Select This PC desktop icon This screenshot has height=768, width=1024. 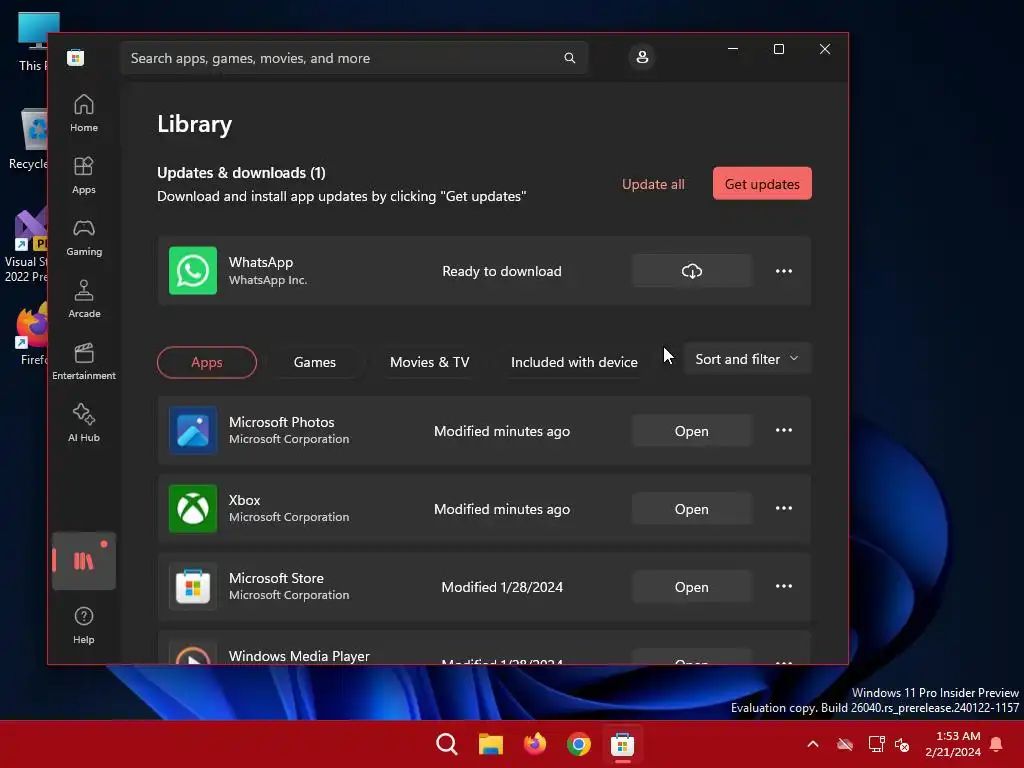click(33, 42)
